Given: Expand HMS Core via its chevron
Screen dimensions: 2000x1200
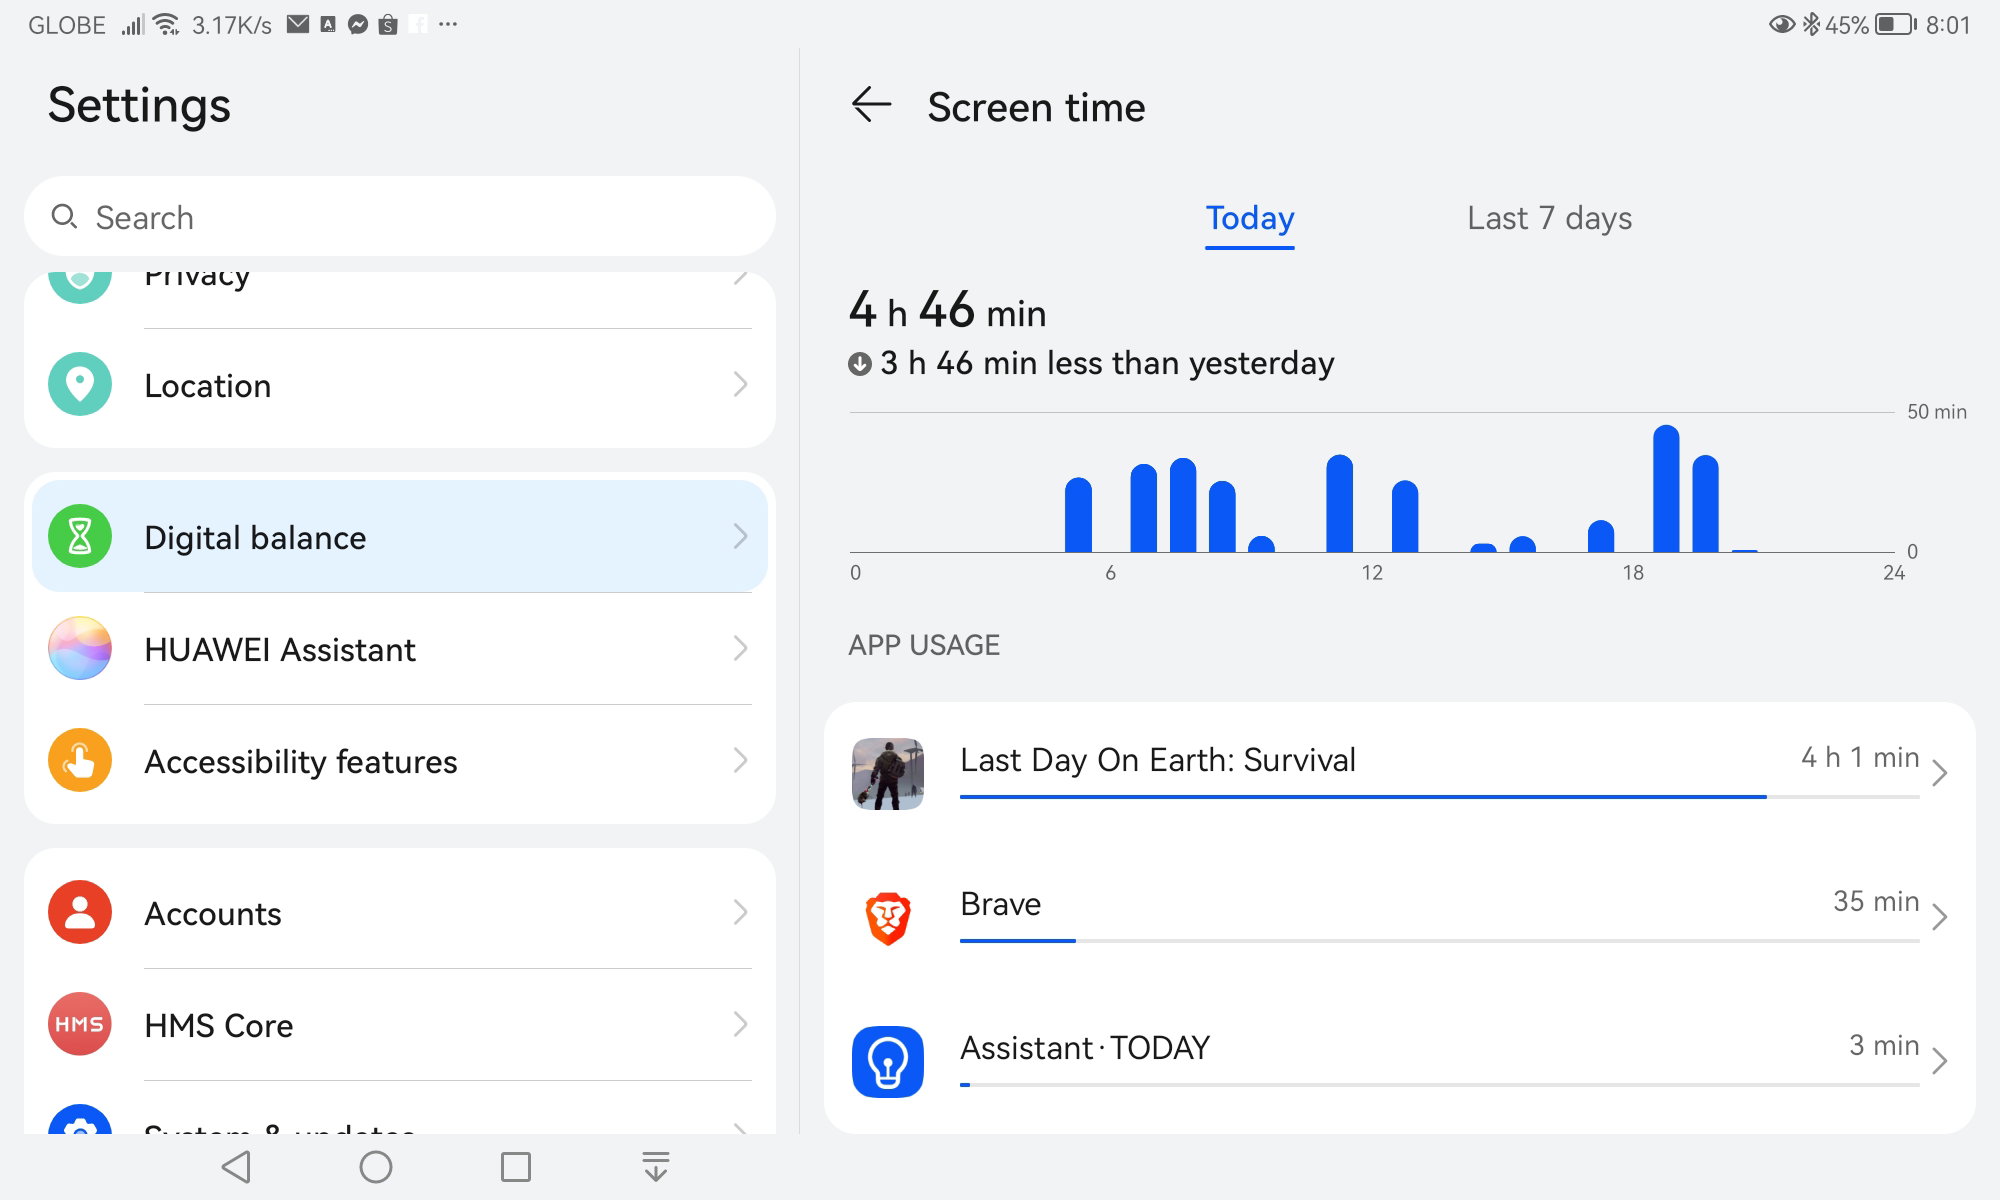Looking at the screenshot, I should tap(740, 1024).
